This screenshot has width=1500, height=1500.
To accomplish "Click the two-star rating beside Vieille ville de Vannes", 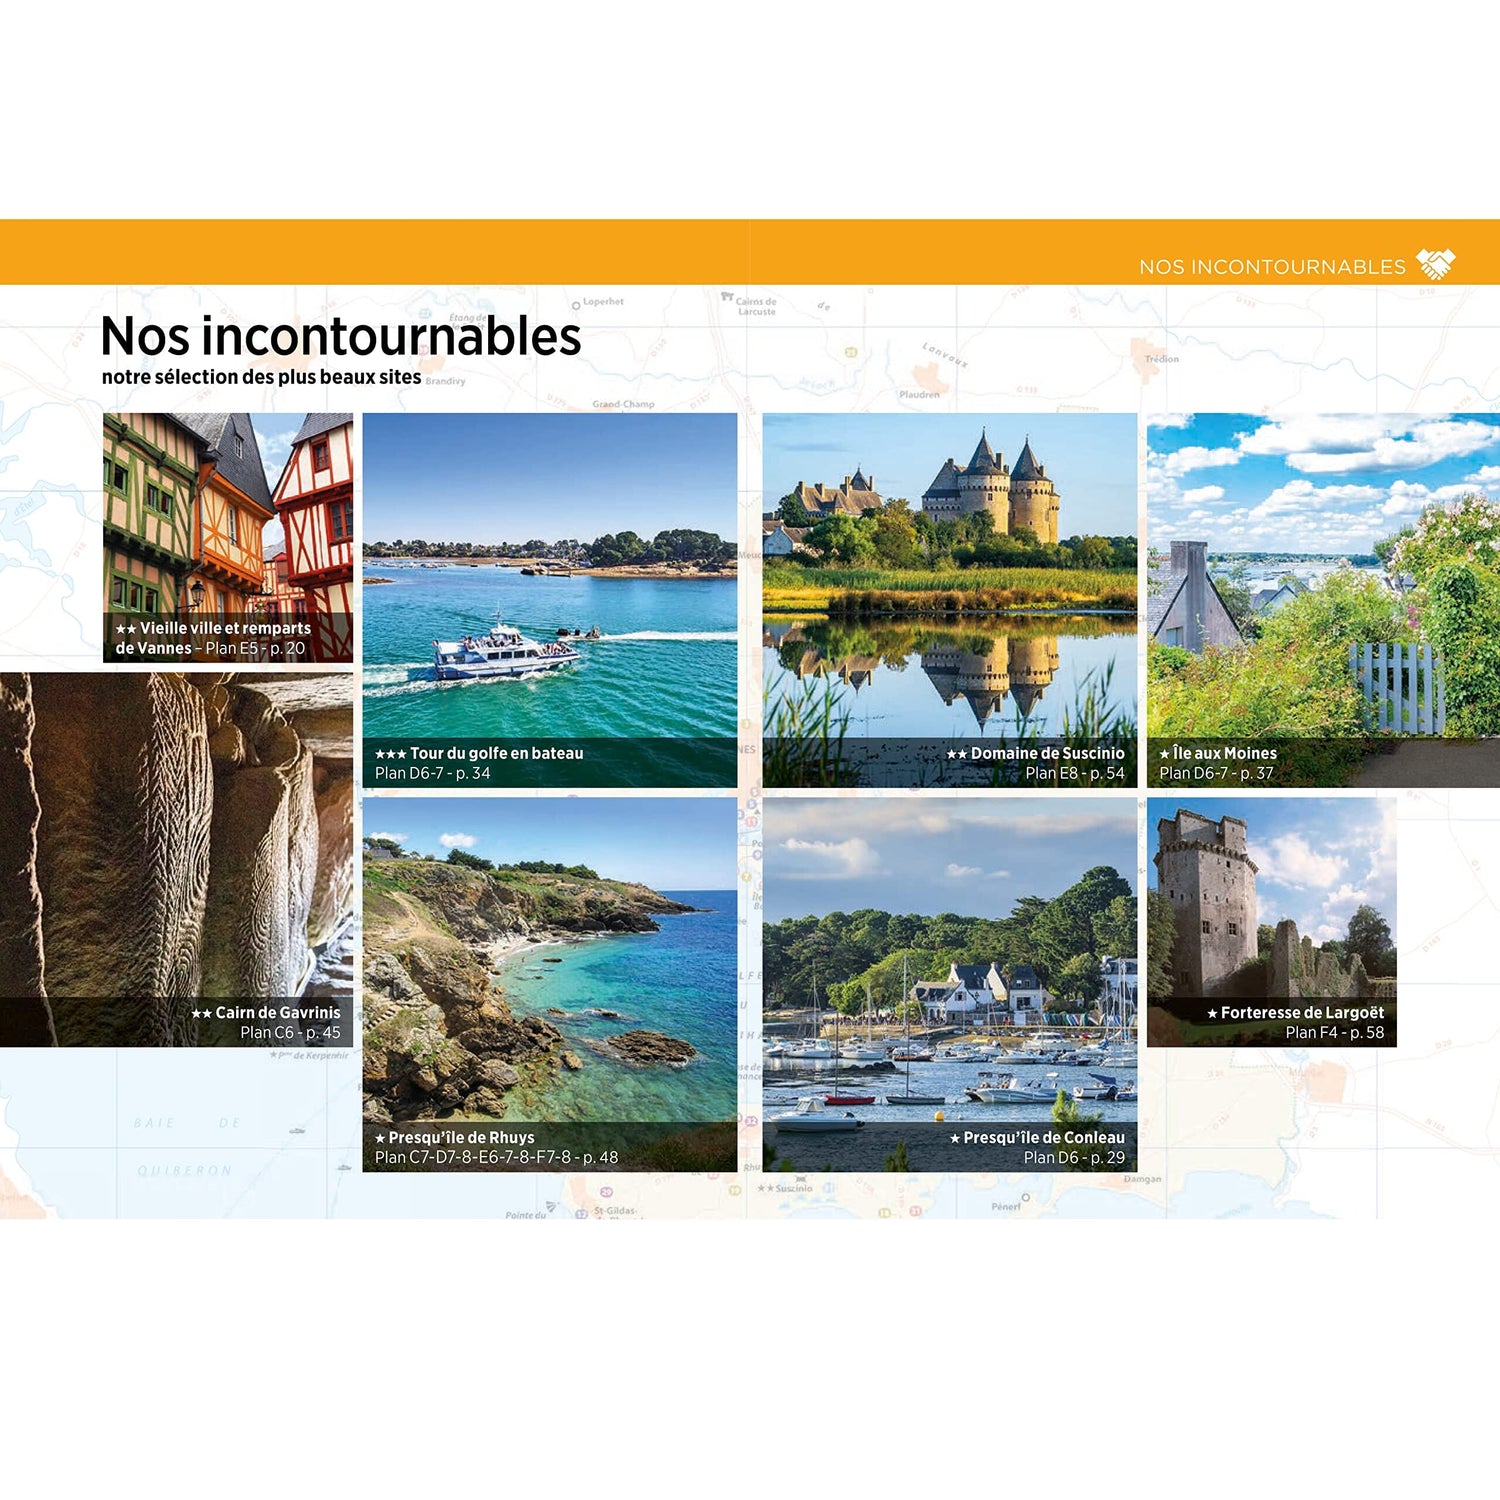I will click(124, 629).
